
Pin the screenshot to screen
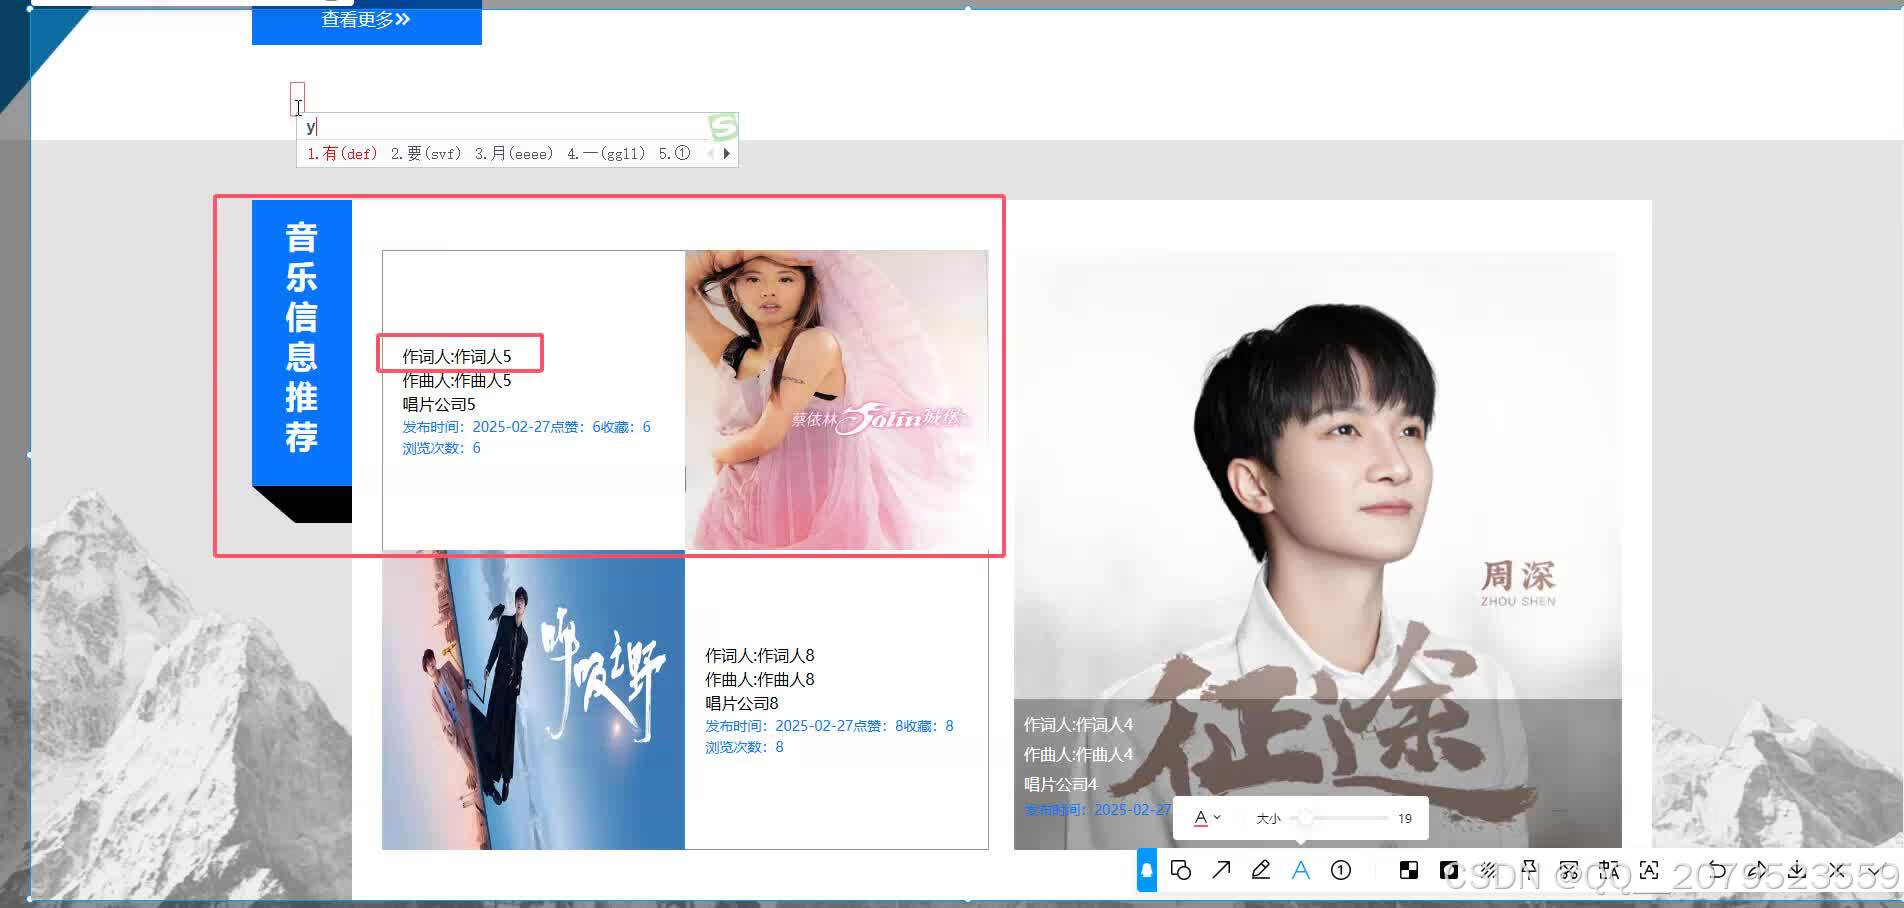(1529, 870)
